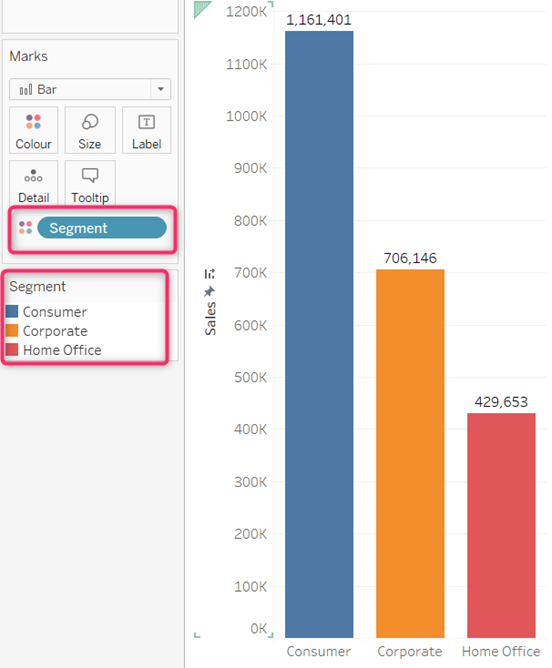This screenshot has width=552, height=668.
Task: Click the Consumer blue colour swatch in legend
Action: [12, 311]
